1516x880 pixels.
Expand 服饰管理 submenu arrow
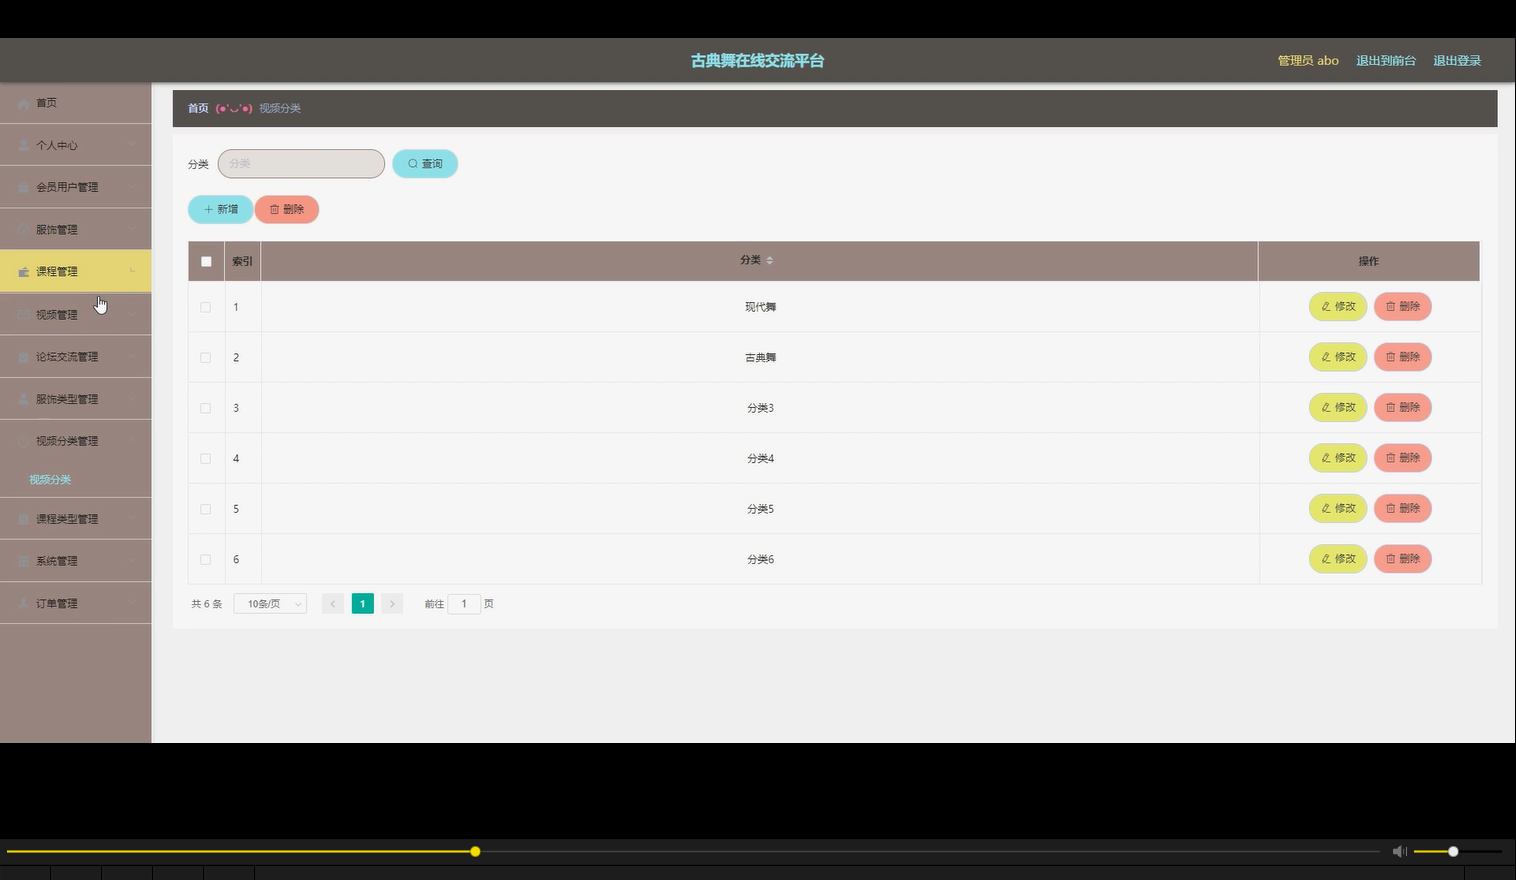pos(132,229)
